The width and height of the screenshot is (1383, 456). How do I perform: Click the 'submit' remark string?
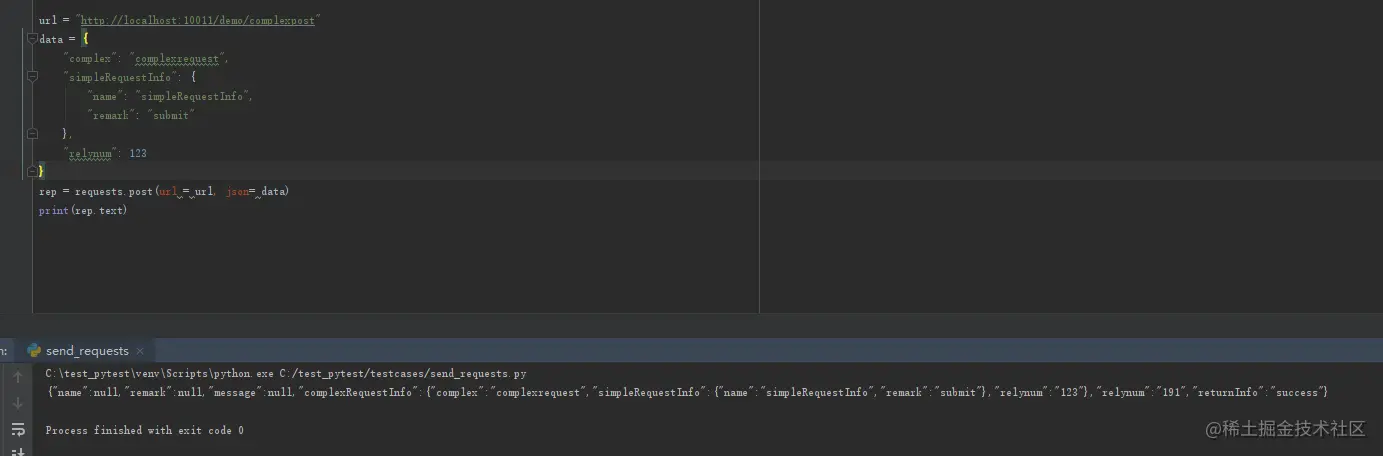click(x=170, y=115)
